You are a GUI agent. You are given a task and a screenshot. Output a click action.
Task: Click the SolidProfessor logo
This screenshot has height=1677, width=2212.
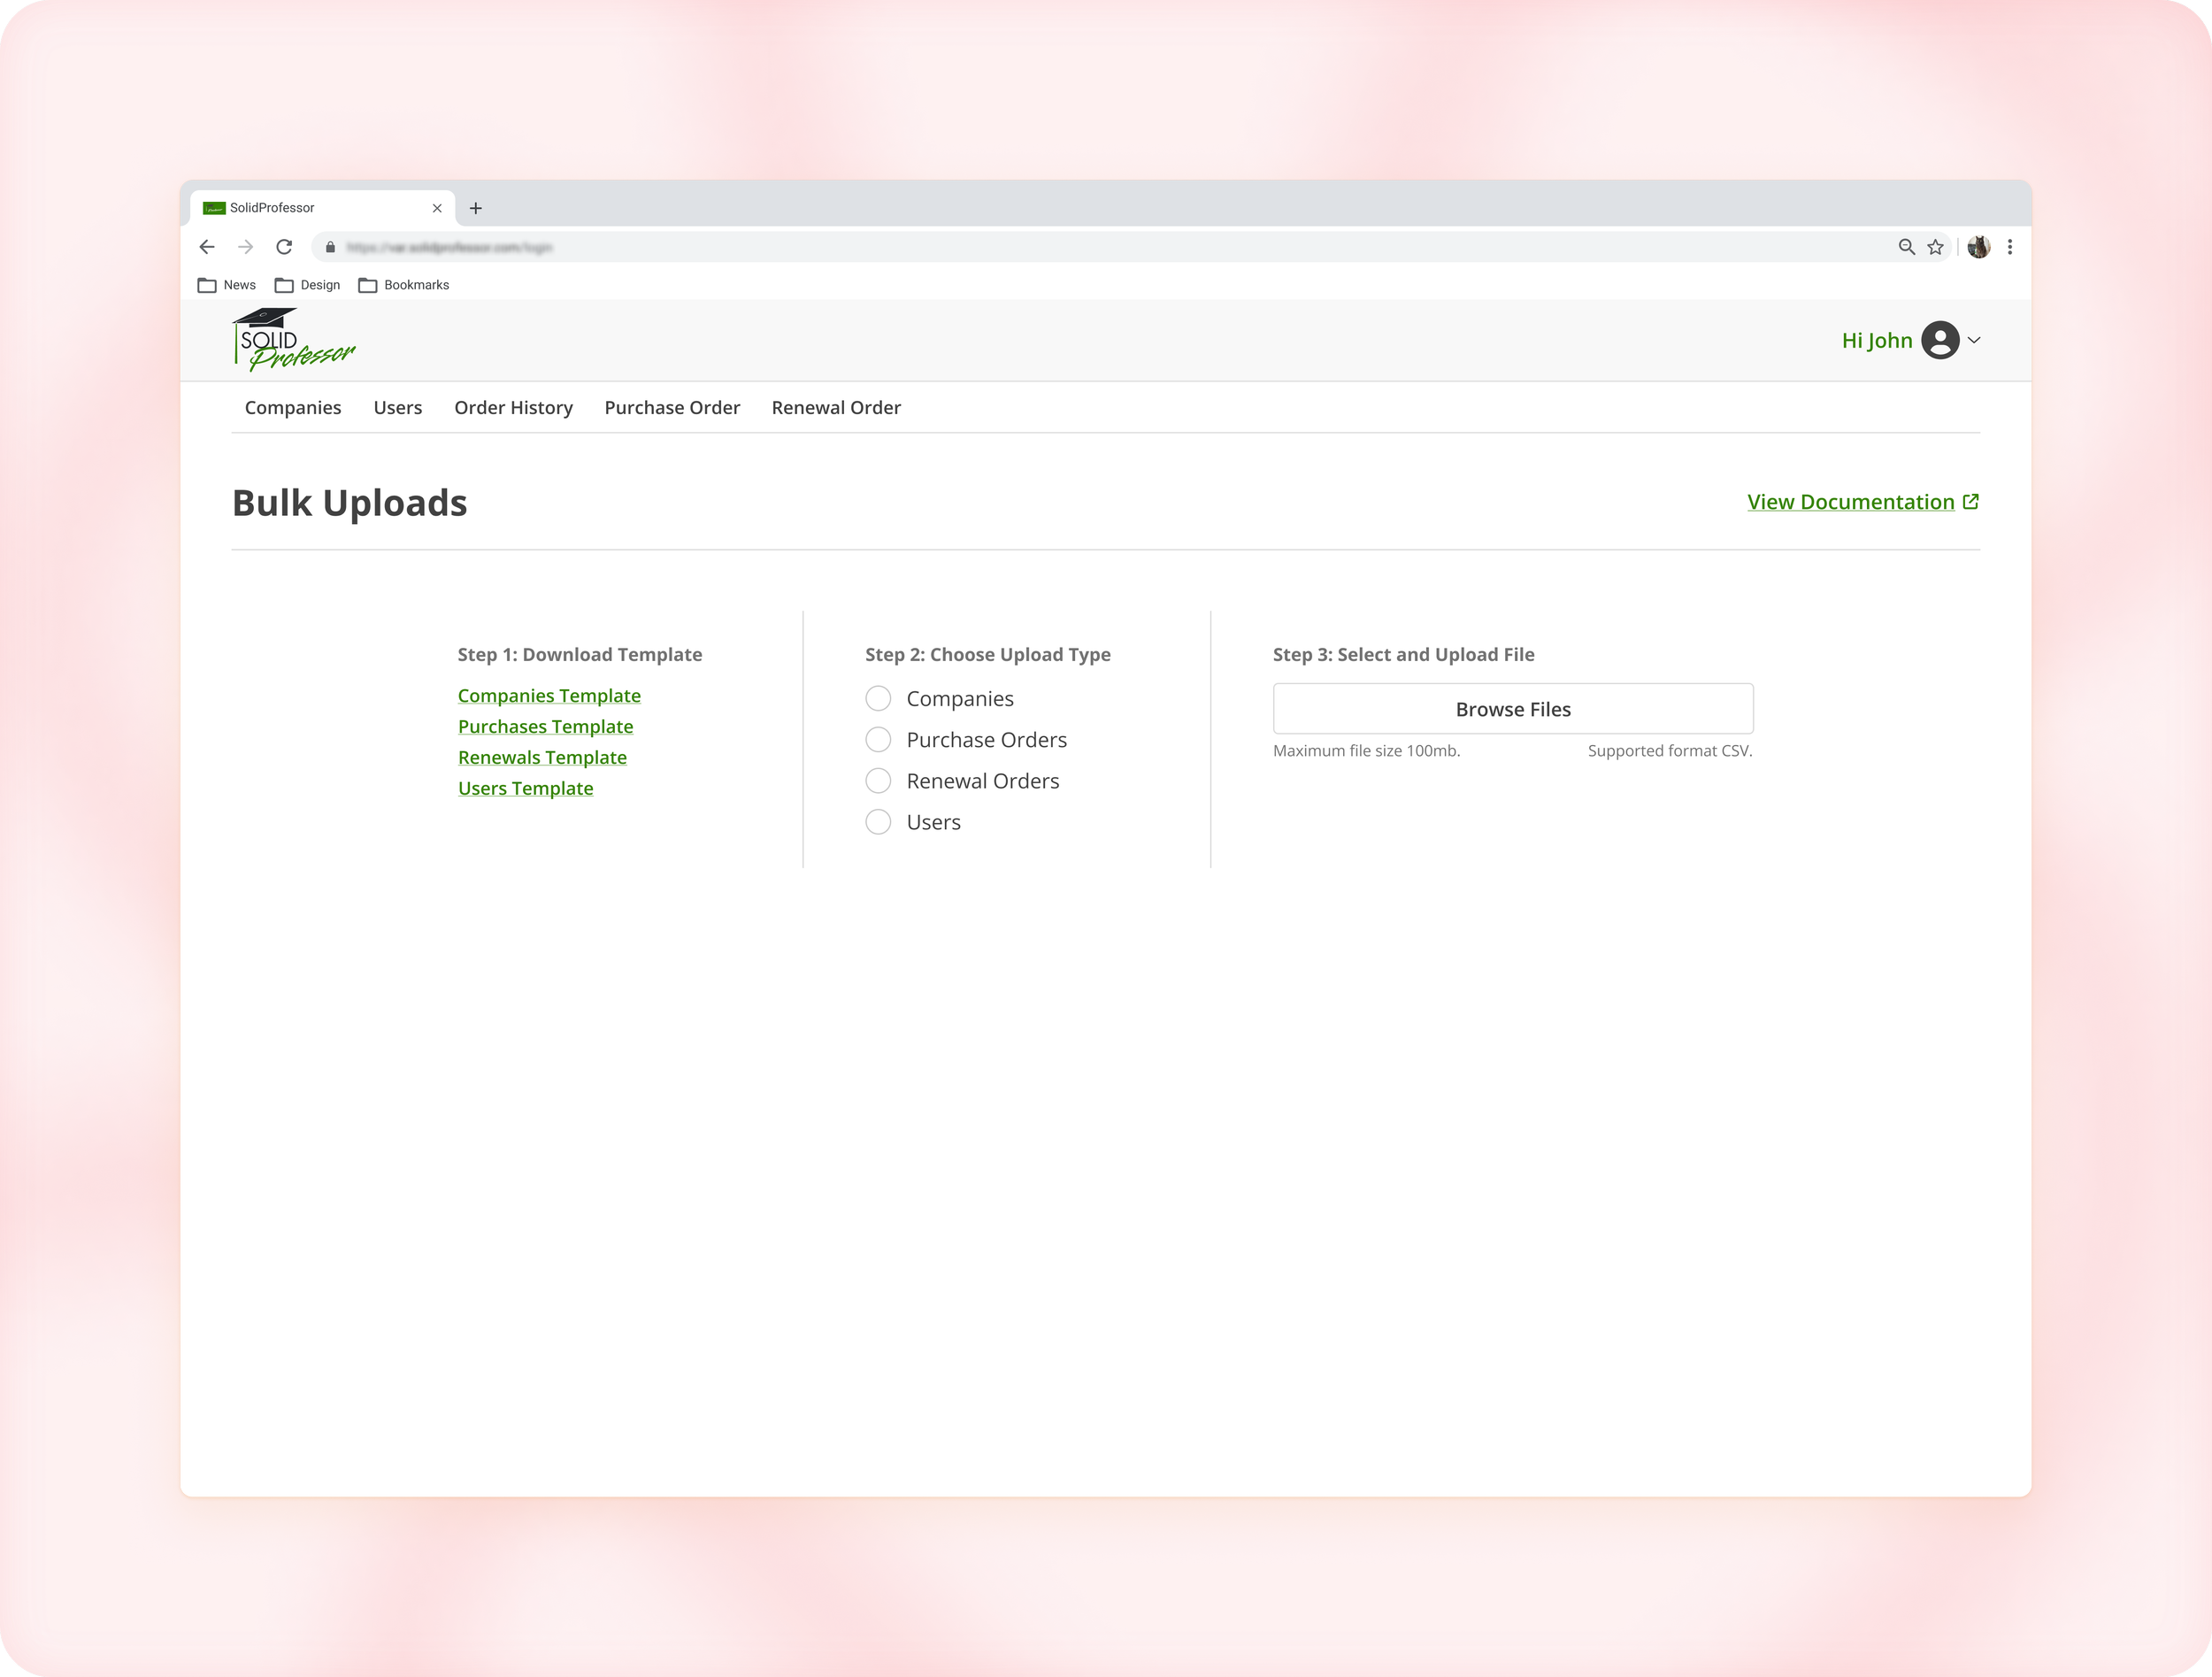(x=293, y=340)
